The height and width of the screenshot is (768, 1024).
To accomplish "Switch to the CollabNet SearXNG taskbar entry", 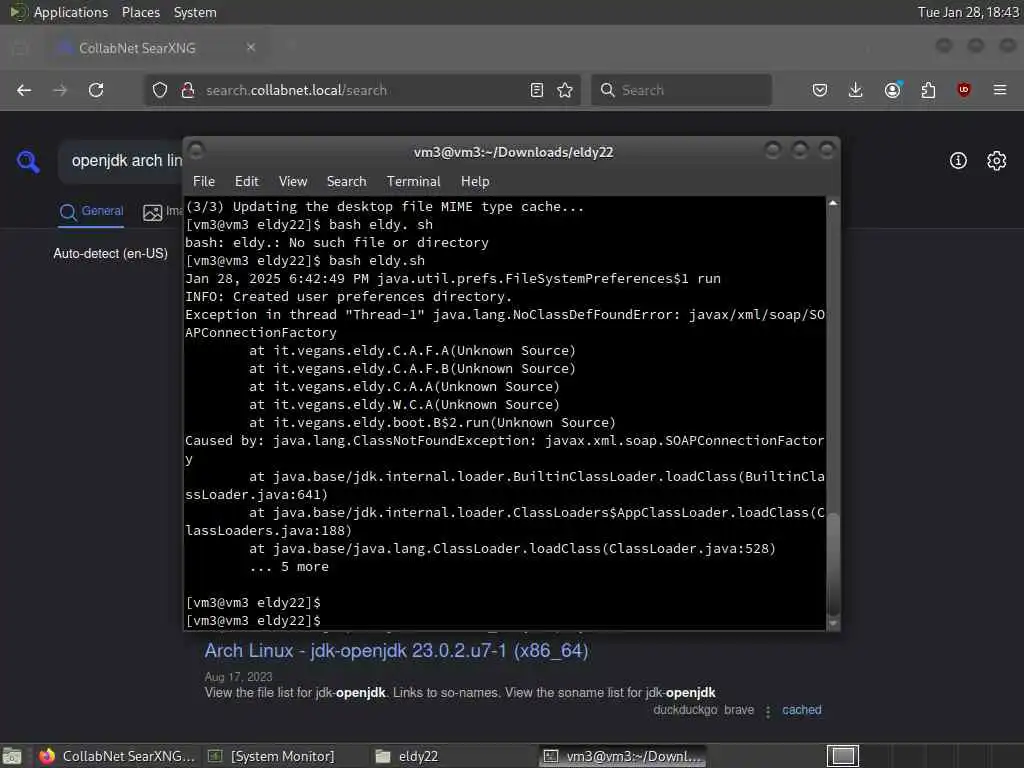I will click(118, 756).
